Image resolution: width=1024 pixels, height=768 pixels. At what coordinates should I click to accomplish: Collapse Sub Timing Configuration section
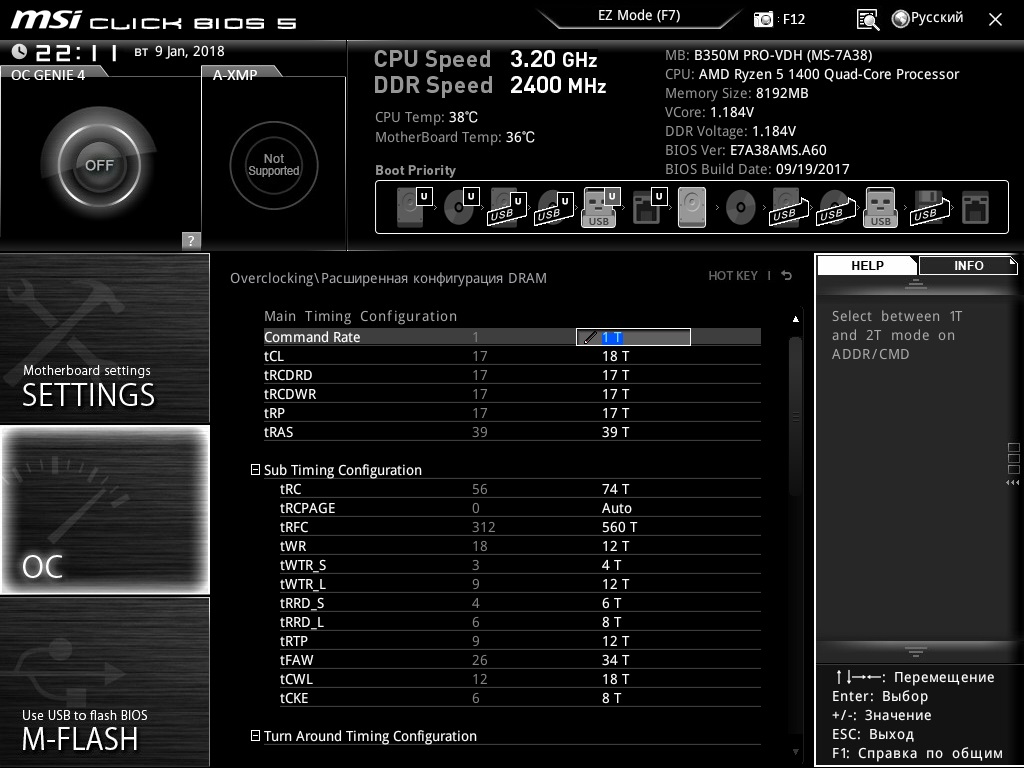(x=255, y=470)
